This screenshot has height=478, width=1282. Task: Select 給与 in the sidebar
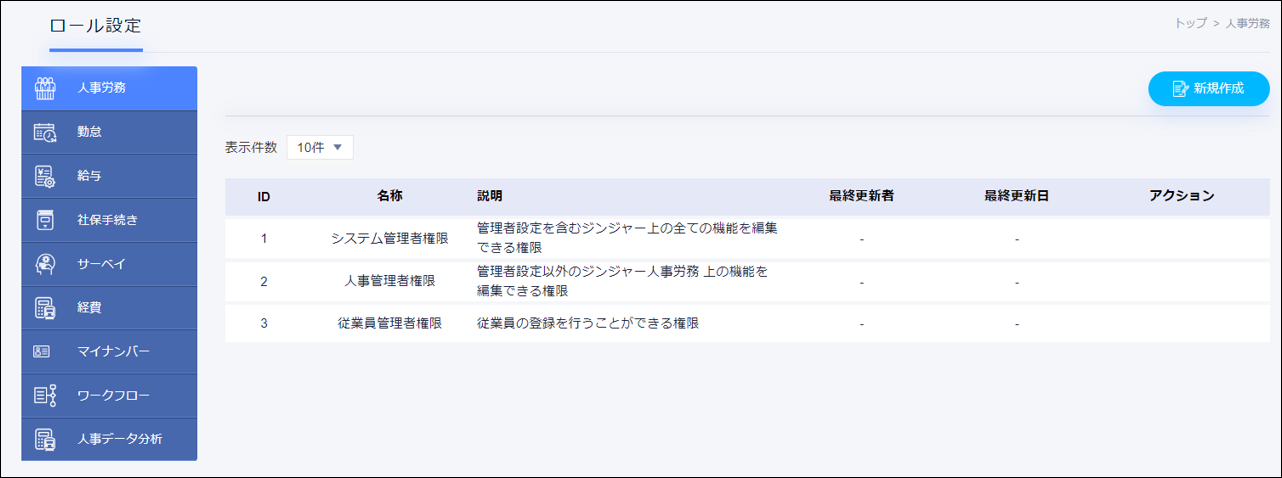tap(109, 176)
